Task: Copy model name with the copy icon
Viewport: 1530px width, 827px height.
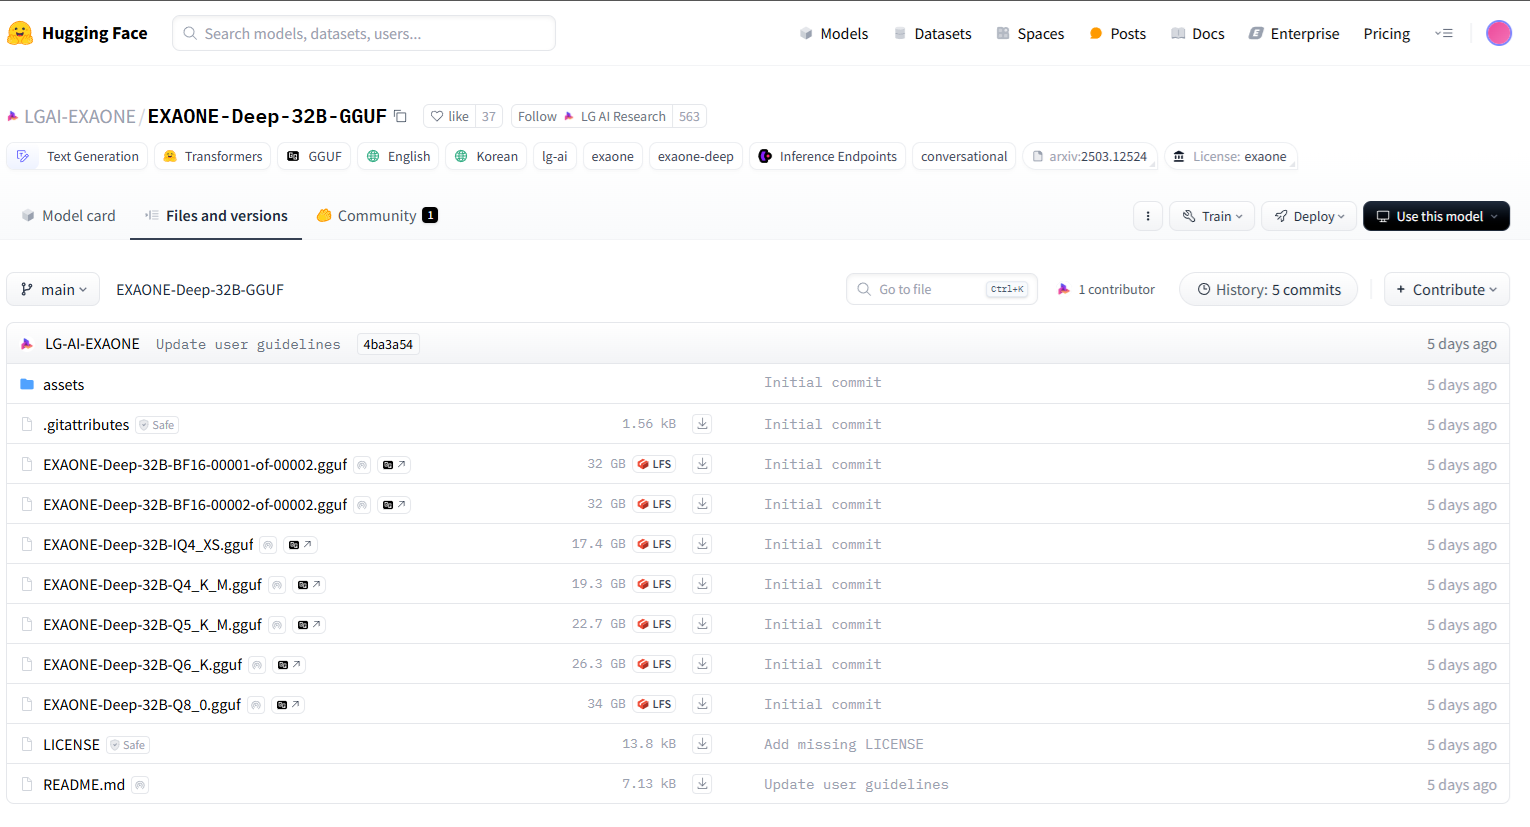Action: (x=400, y=116)
